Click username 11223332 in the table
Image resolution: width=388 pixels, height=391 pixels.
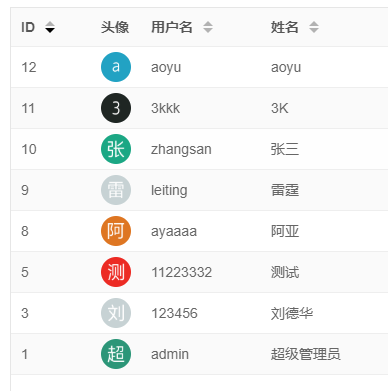[182, 272]
